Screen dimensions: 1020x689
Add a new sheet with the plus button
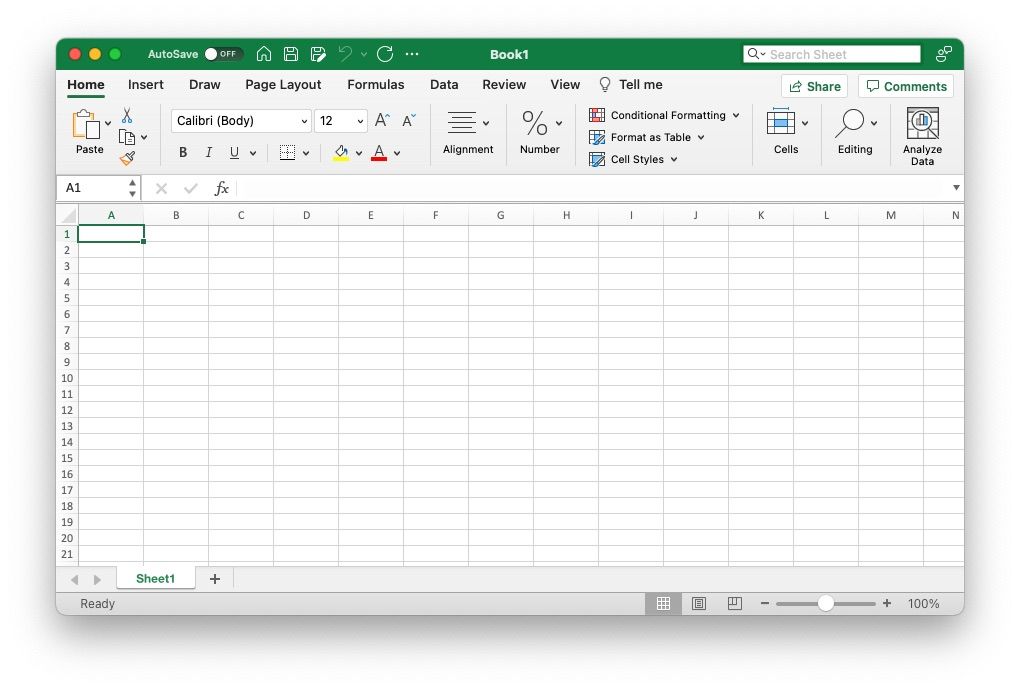(x=214, y=578)
